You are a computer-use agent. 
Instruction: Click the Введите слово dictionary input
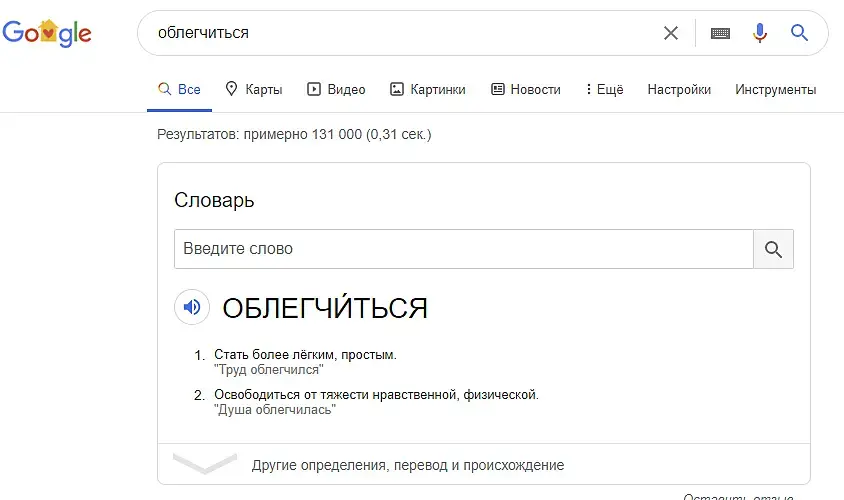tap(463, 249)
